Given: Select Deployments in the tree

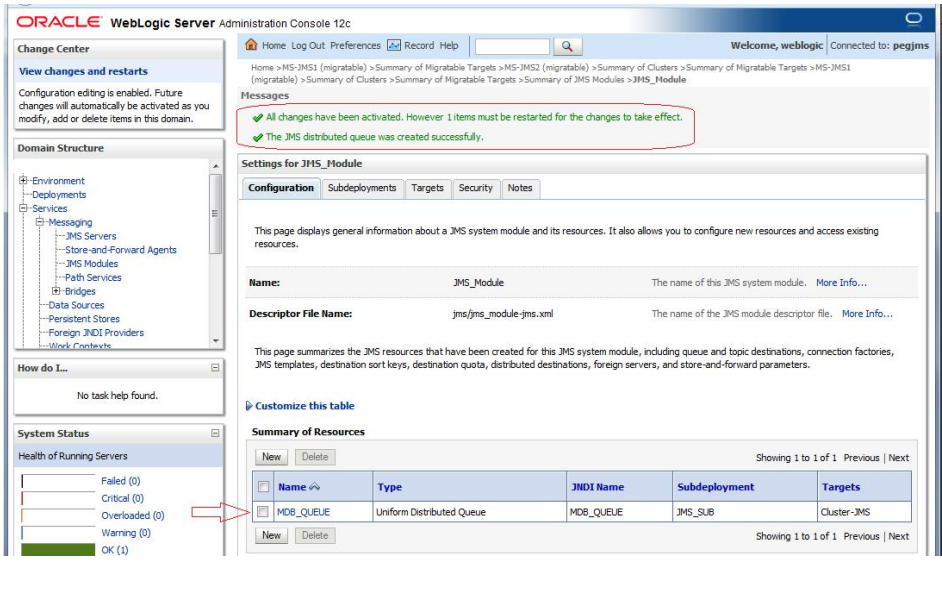Looking at the screenshot, I should pos(59,194).
